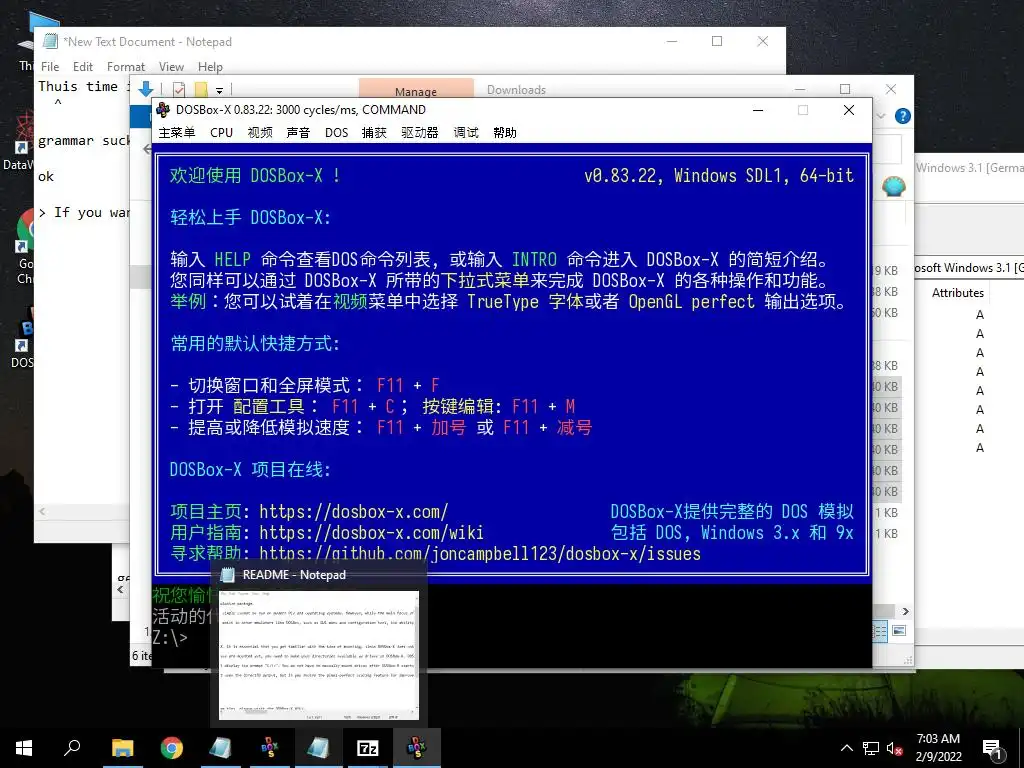The height and width of the screenshot is (768, 1024).
Task: Click the README - Notepad thumbnail preview
Action: 319,655
